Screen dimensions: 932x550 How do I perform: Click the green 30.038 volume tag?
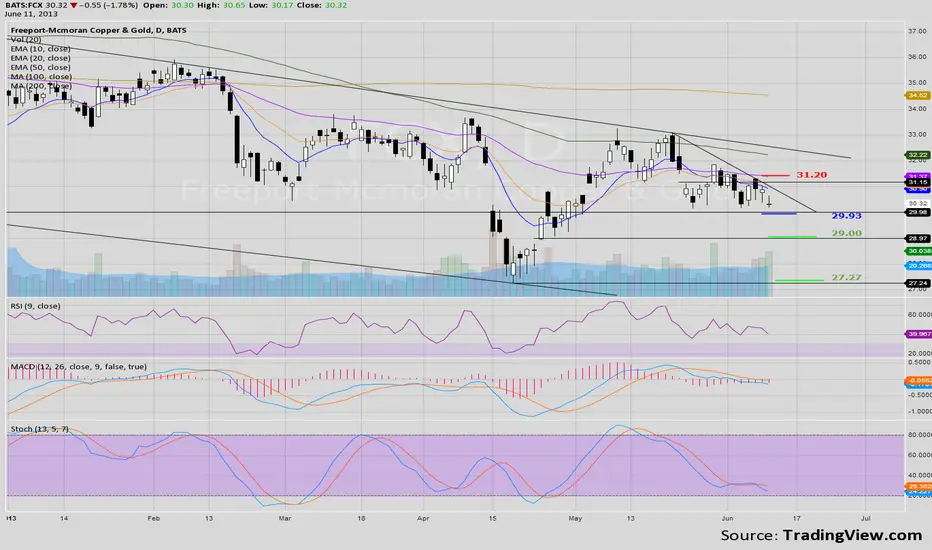pos(919,251)
